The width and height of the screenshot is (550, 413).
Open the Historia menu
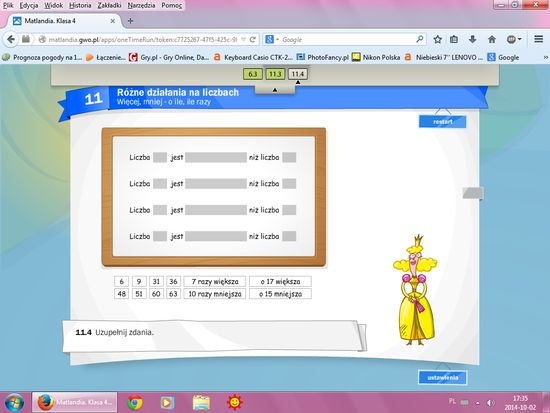point(80,5)
